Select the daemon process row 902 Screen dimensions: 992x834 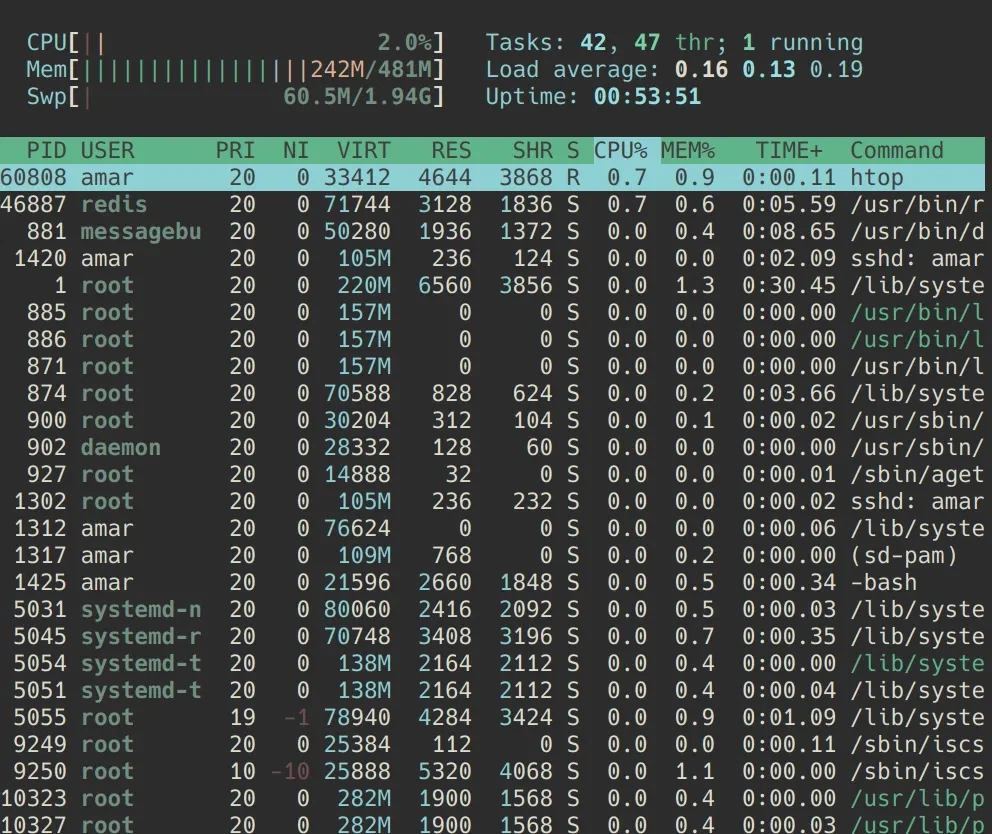coord(492,447)
